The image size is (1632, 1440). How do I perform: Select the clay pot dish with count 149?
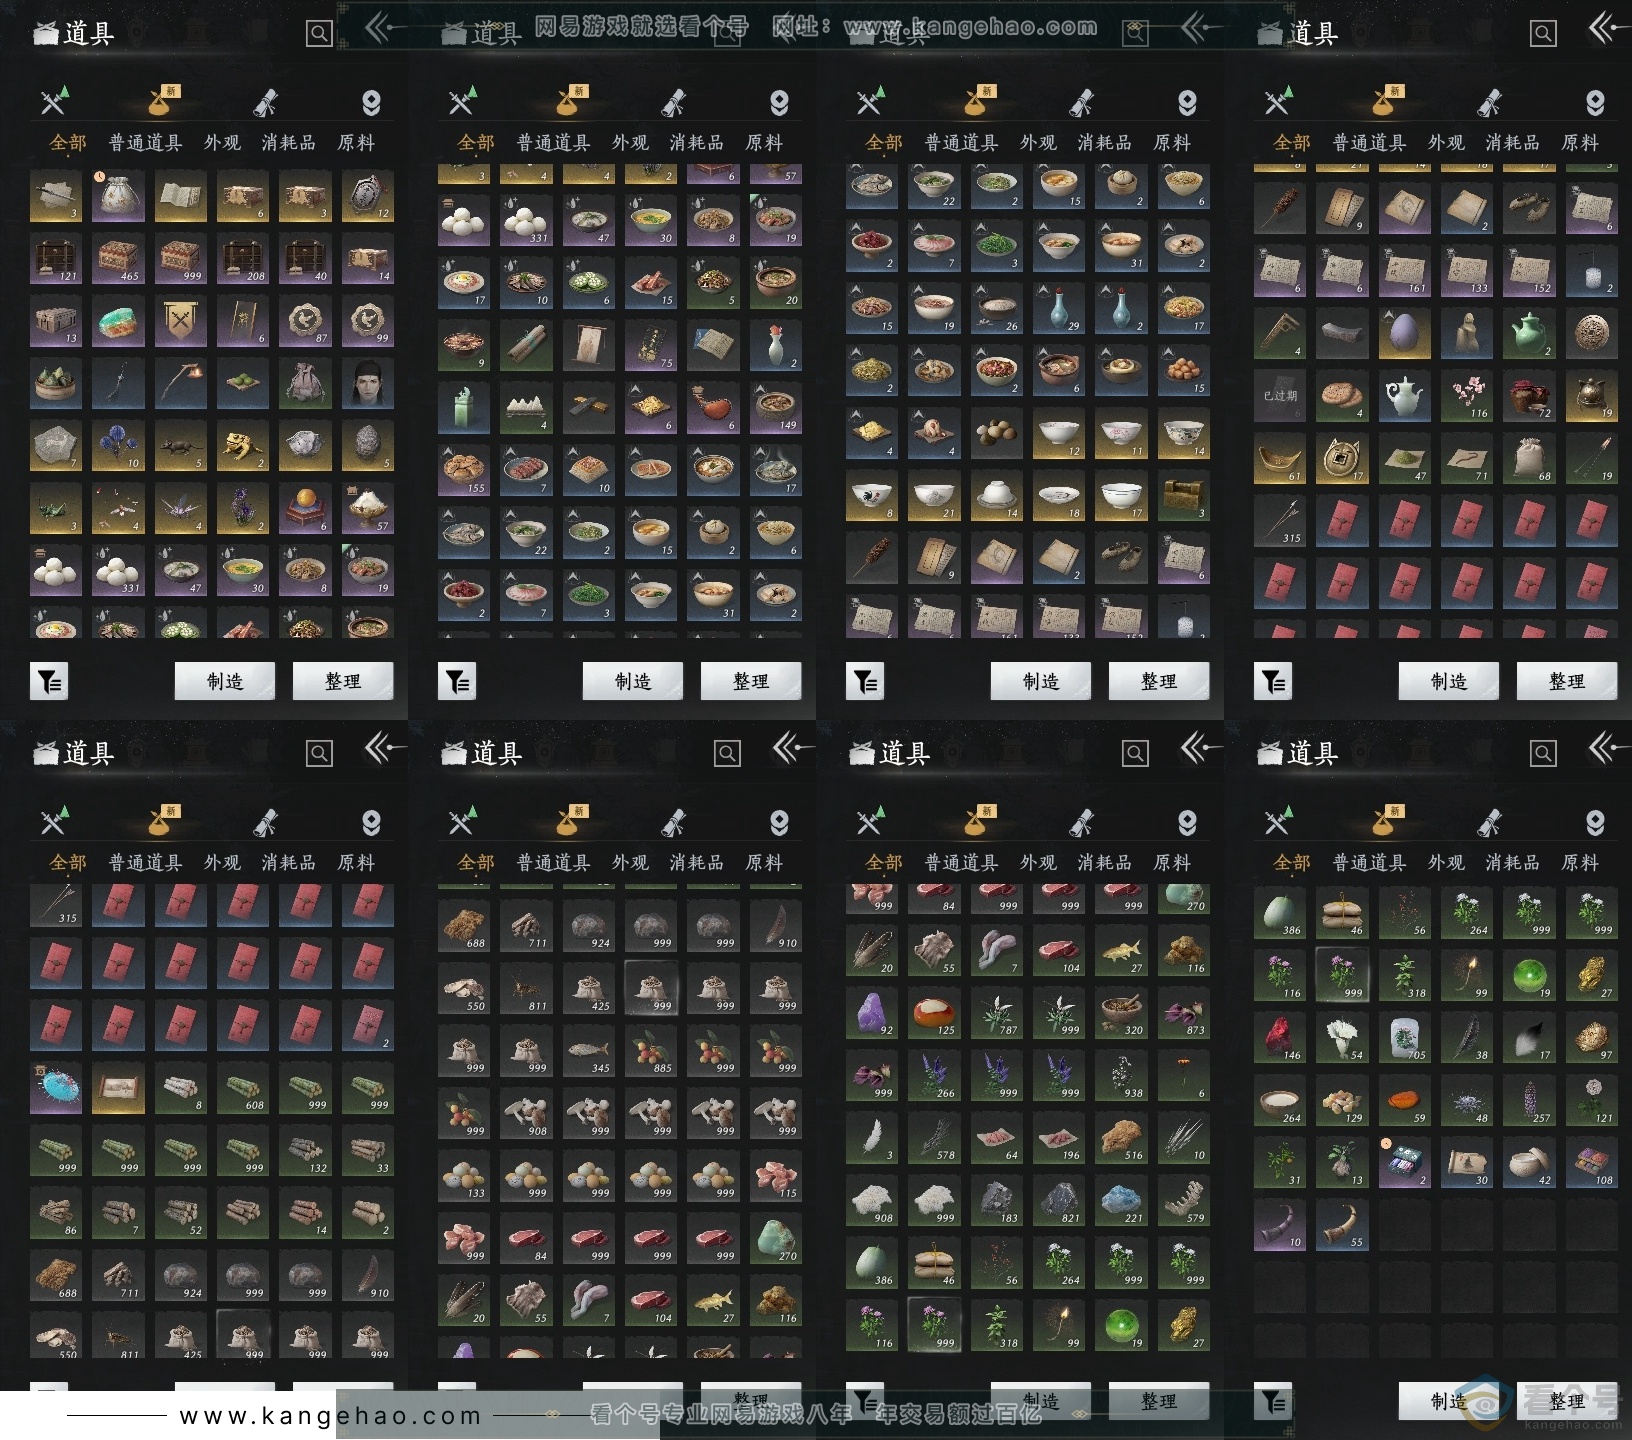tap(776, 408)
